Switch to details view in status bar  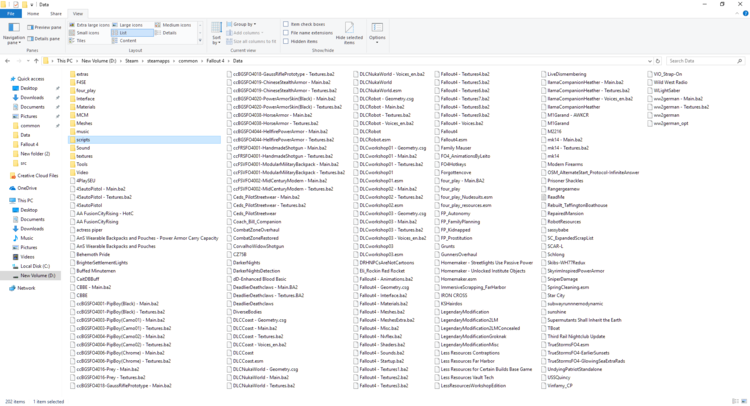pos(735,401)
